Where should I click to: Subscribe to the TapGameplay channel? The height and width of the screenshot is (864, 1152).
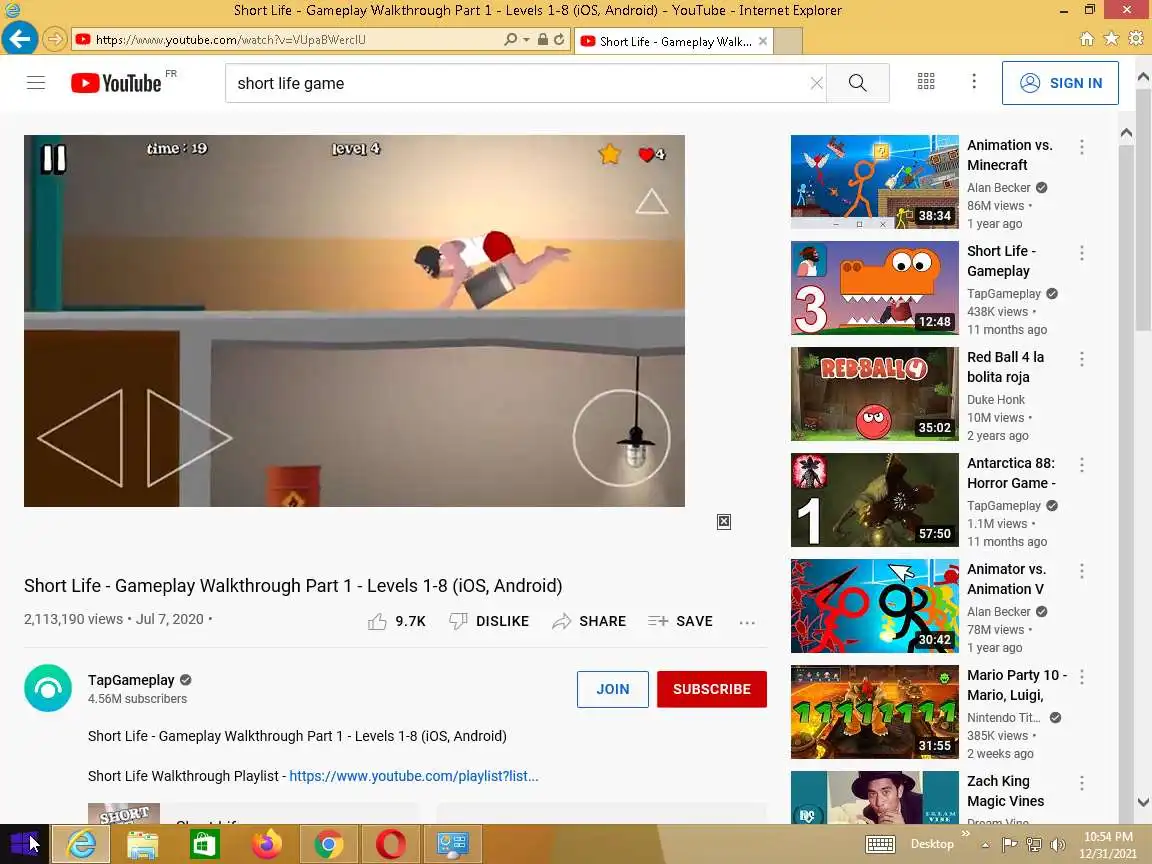point(711,689)
